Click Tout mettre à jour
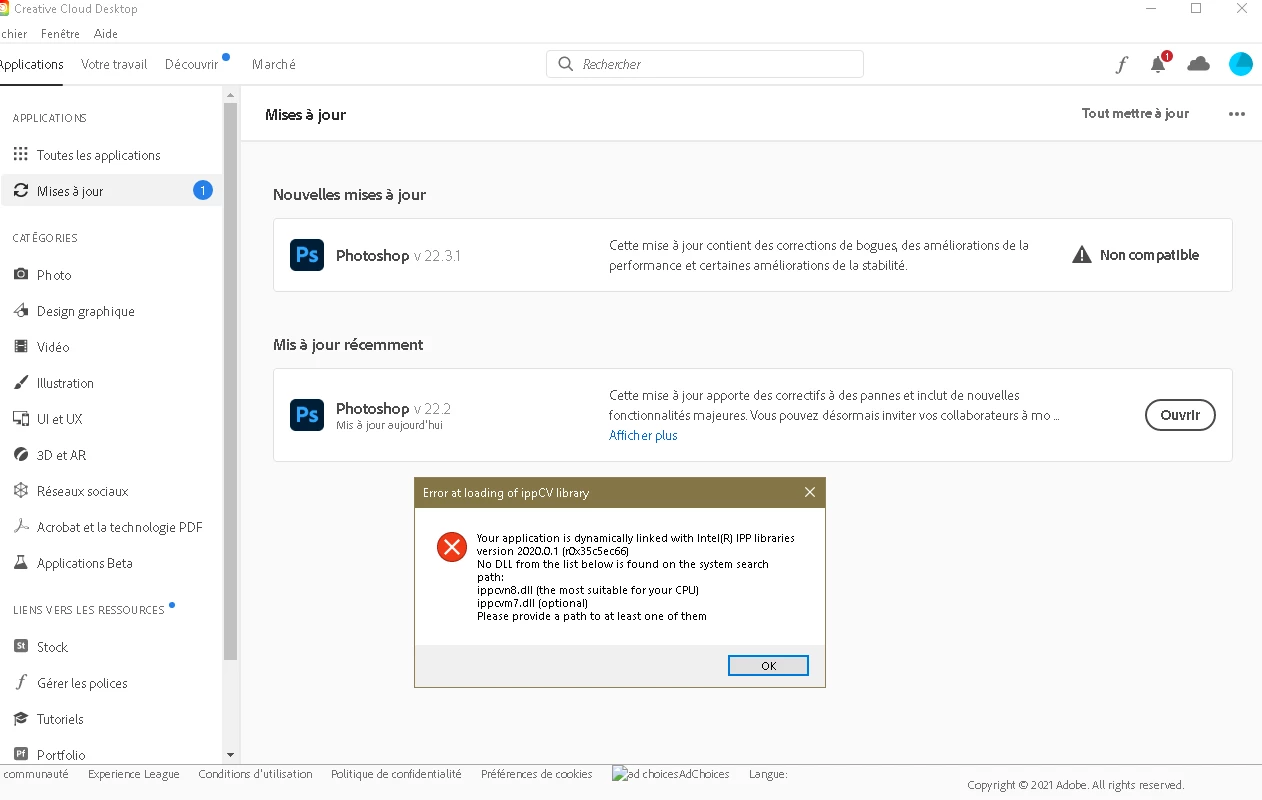1262x800 pixels. tap(1135, 114)
